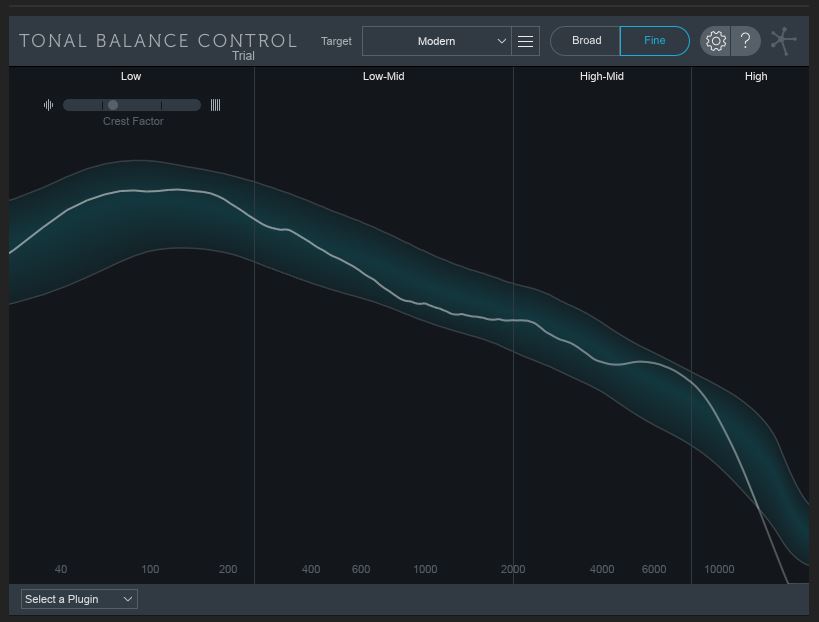Click the High band label

[756, 76]
